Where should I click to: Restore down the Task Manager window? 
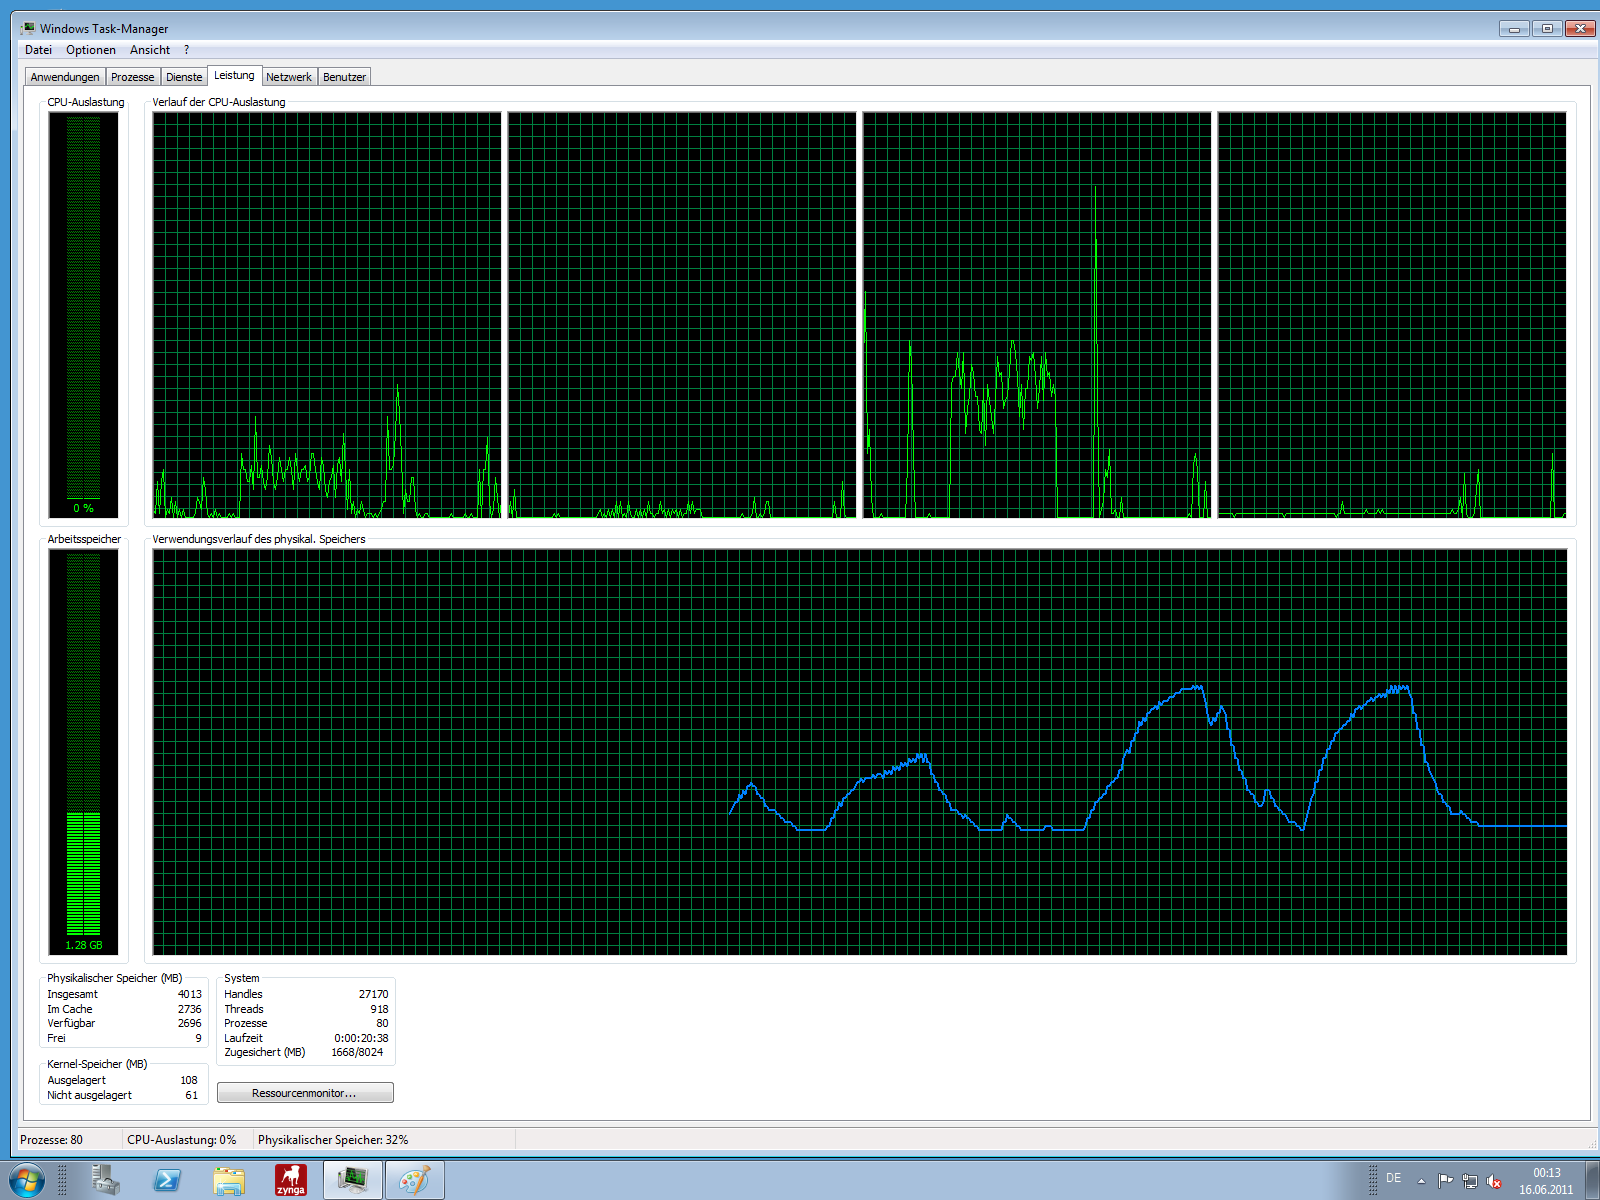pos(1547,29)
